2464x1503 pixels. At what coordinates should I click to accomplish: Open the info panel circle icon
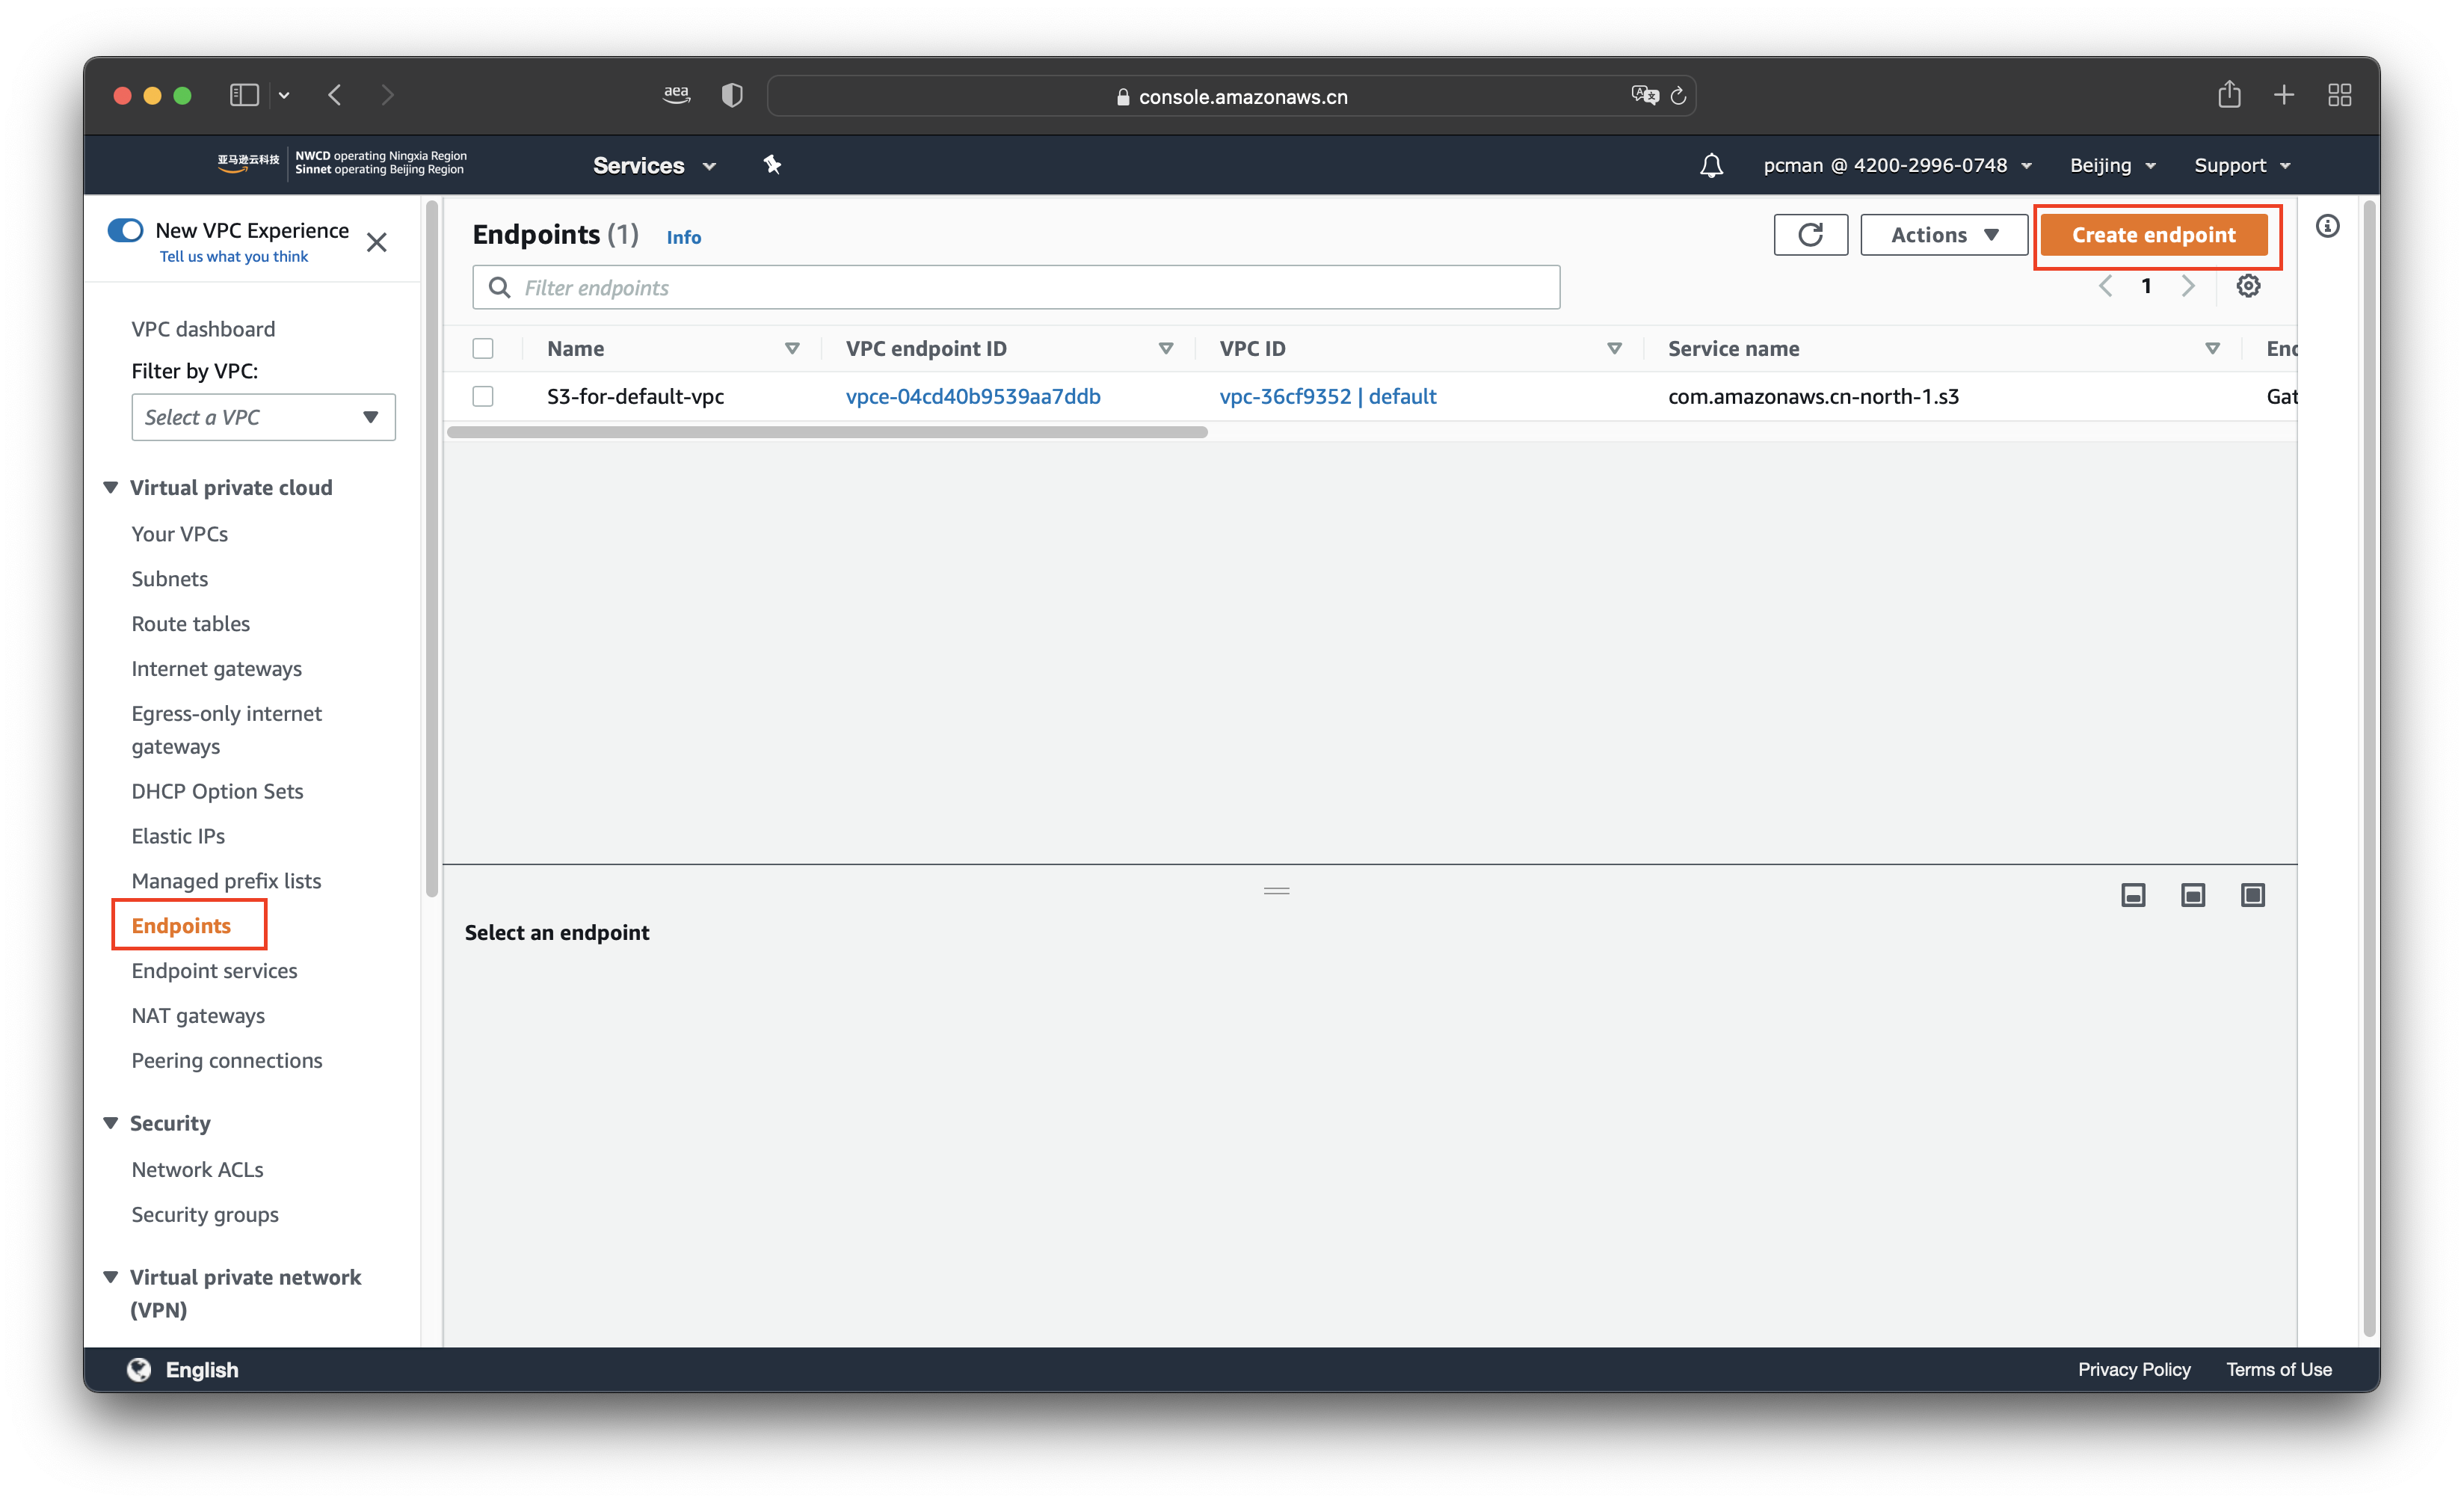tap(2328, 226)
